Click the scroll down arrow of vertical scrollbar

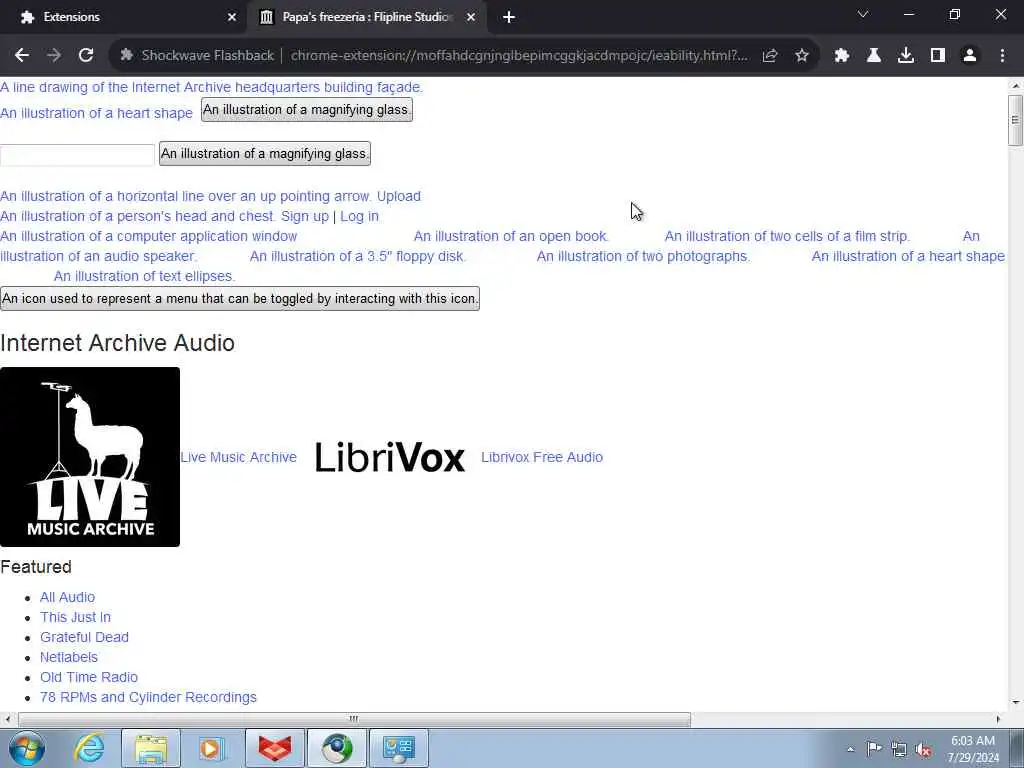[1015, 703]
